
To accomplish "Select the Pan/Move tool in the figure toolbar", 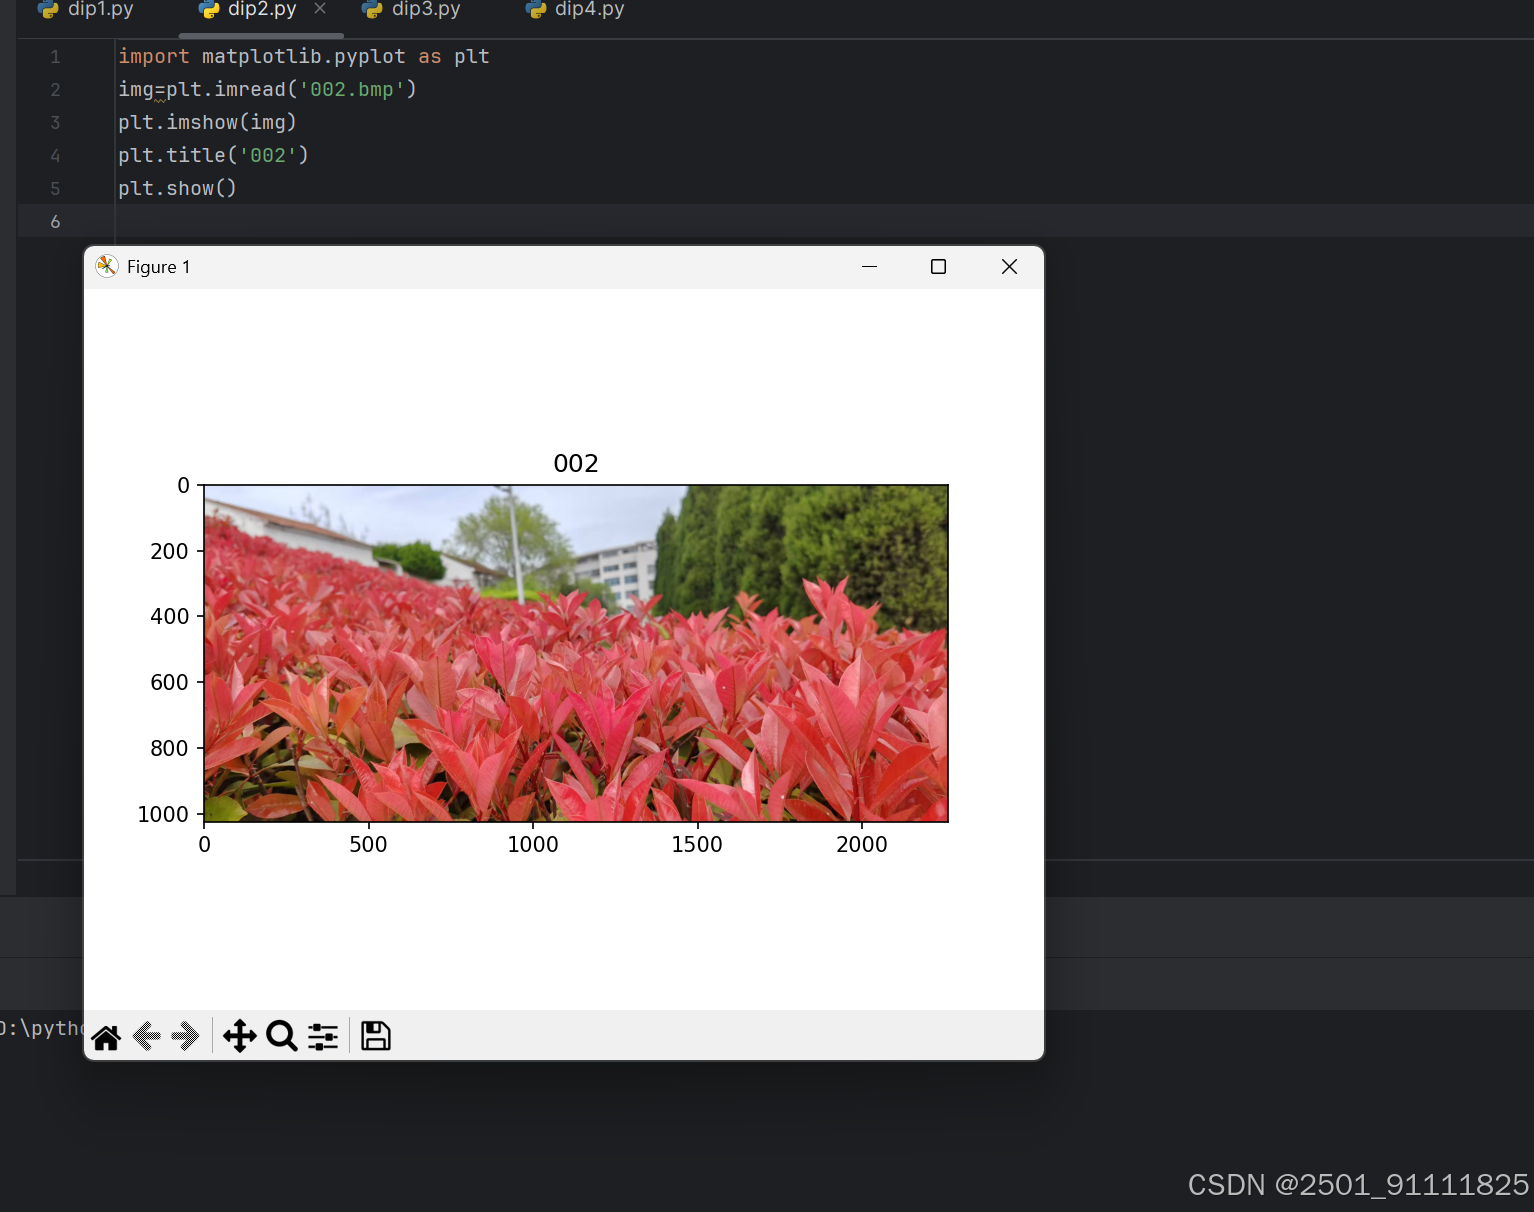I will point(239,1037).
